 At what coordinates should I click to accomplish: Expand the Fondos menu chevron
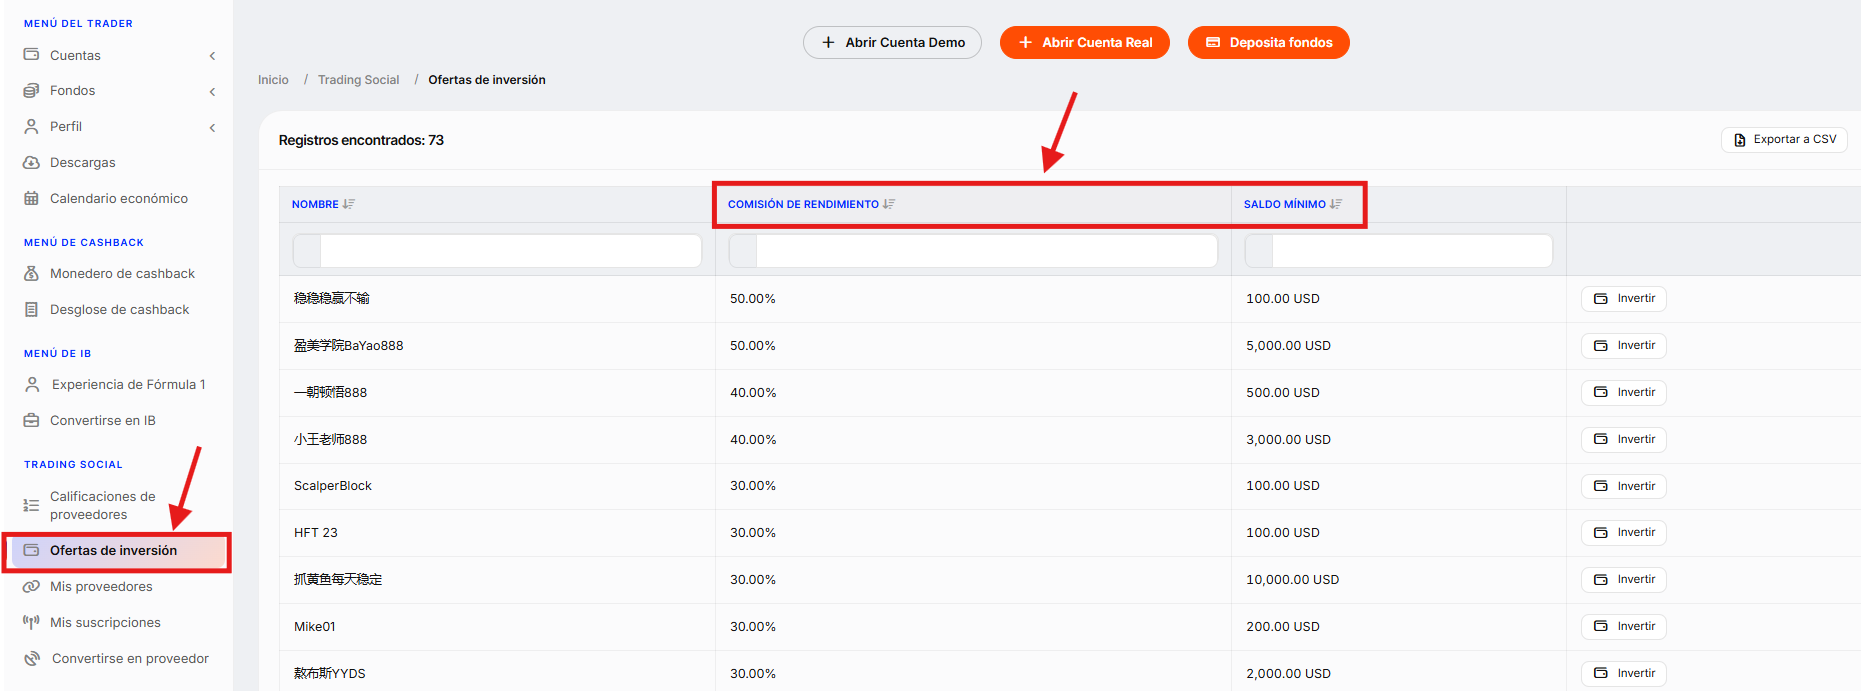tap(212, 92)
